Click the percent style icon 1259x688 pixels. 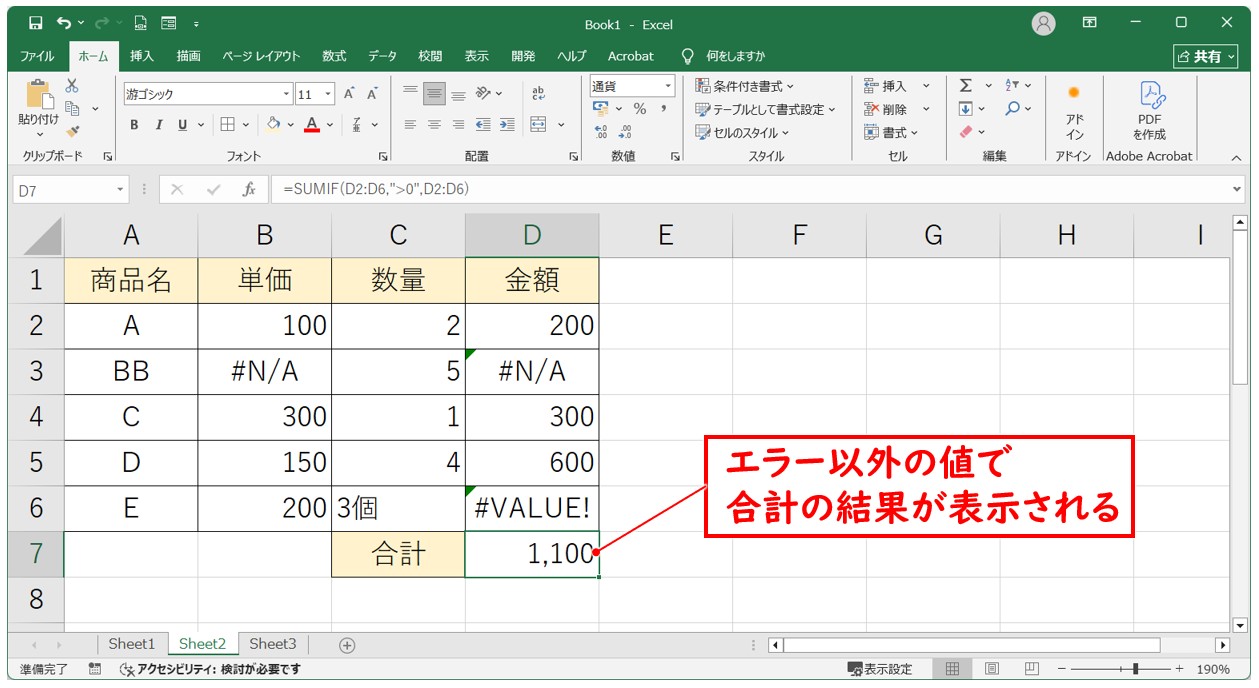click(639, 109)
